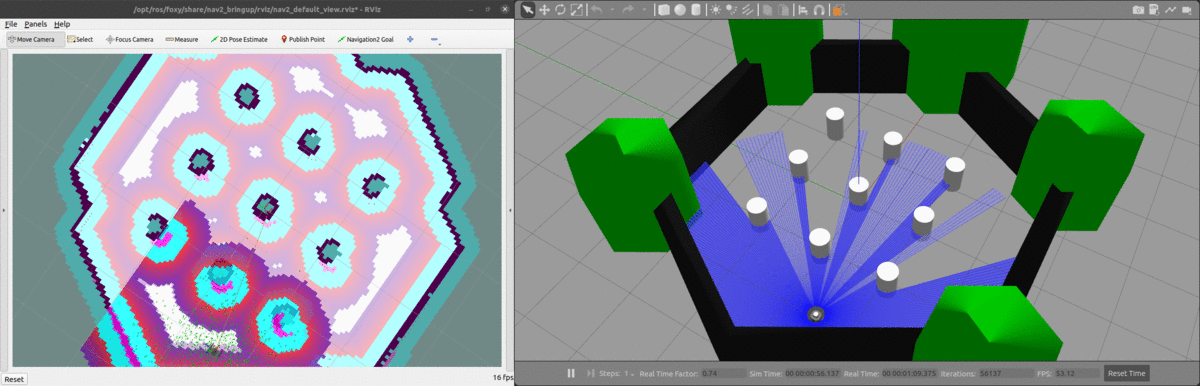Add a spot light in Gazebo
This screenshot has width=1200, height=386.
[x=731, y=10]
